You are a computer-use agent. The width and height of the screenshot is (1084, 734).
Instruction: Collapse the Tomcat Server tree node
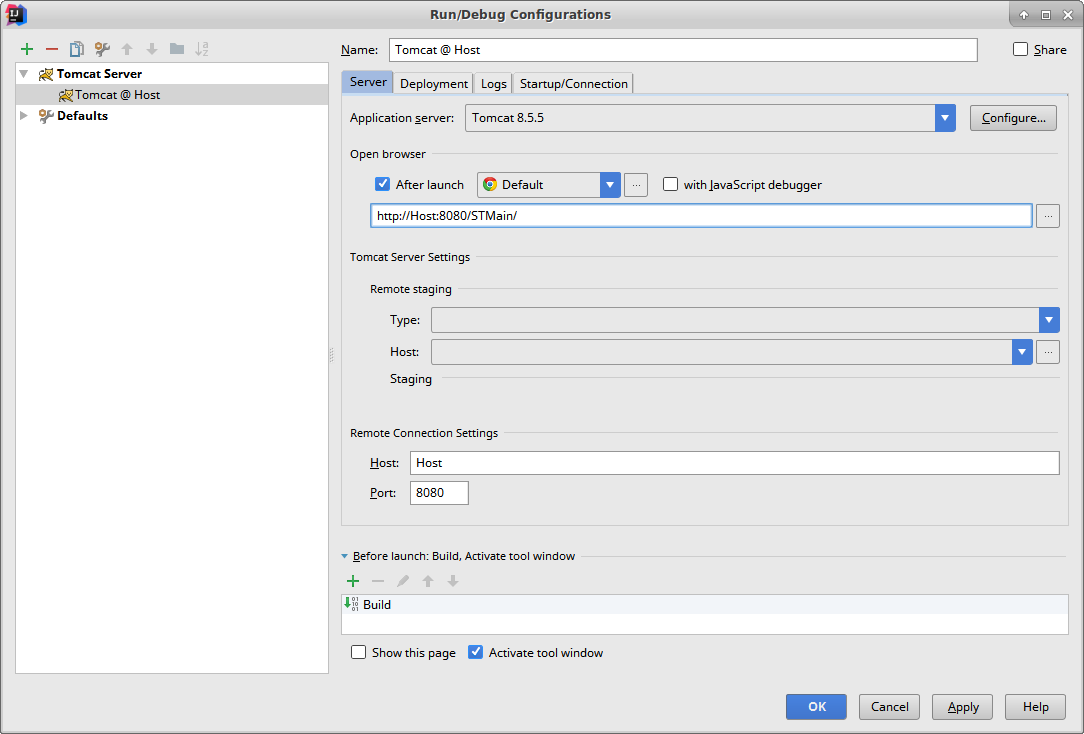pos(24,74)
